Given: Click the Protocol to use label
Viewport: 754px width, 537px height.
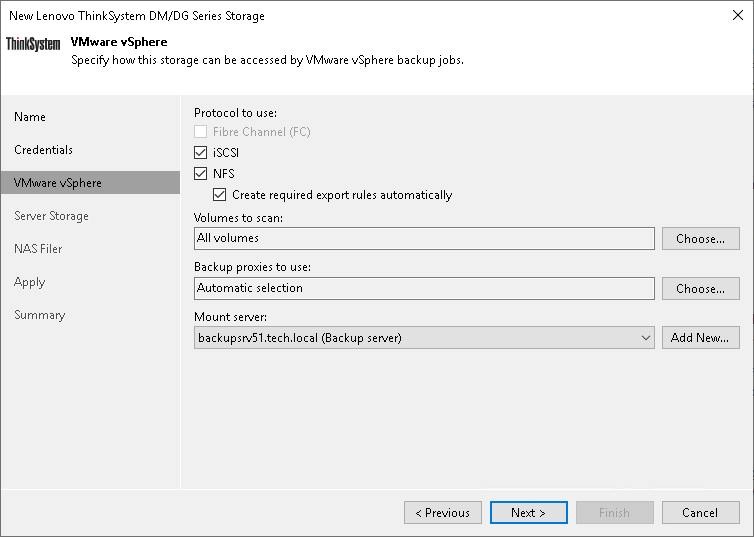Looking at the screenshot, I should [236, 113].
